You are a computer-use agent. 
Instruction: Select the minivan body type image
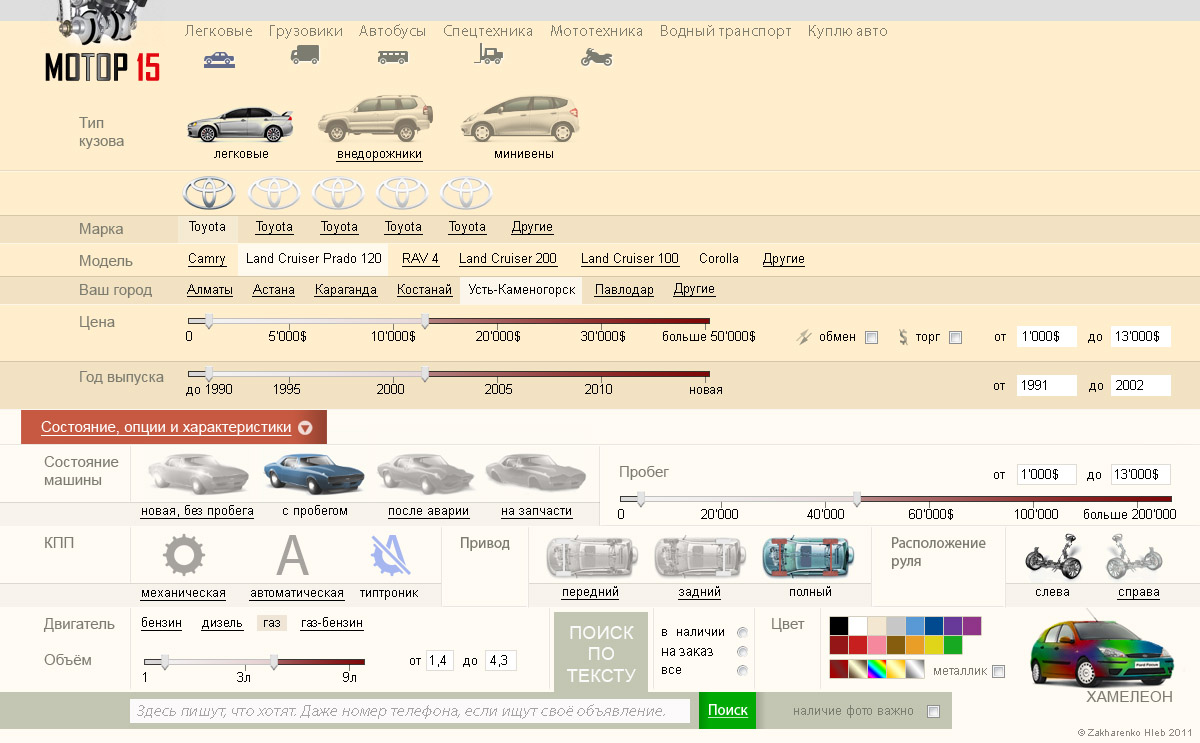click(x=520, y=120)
